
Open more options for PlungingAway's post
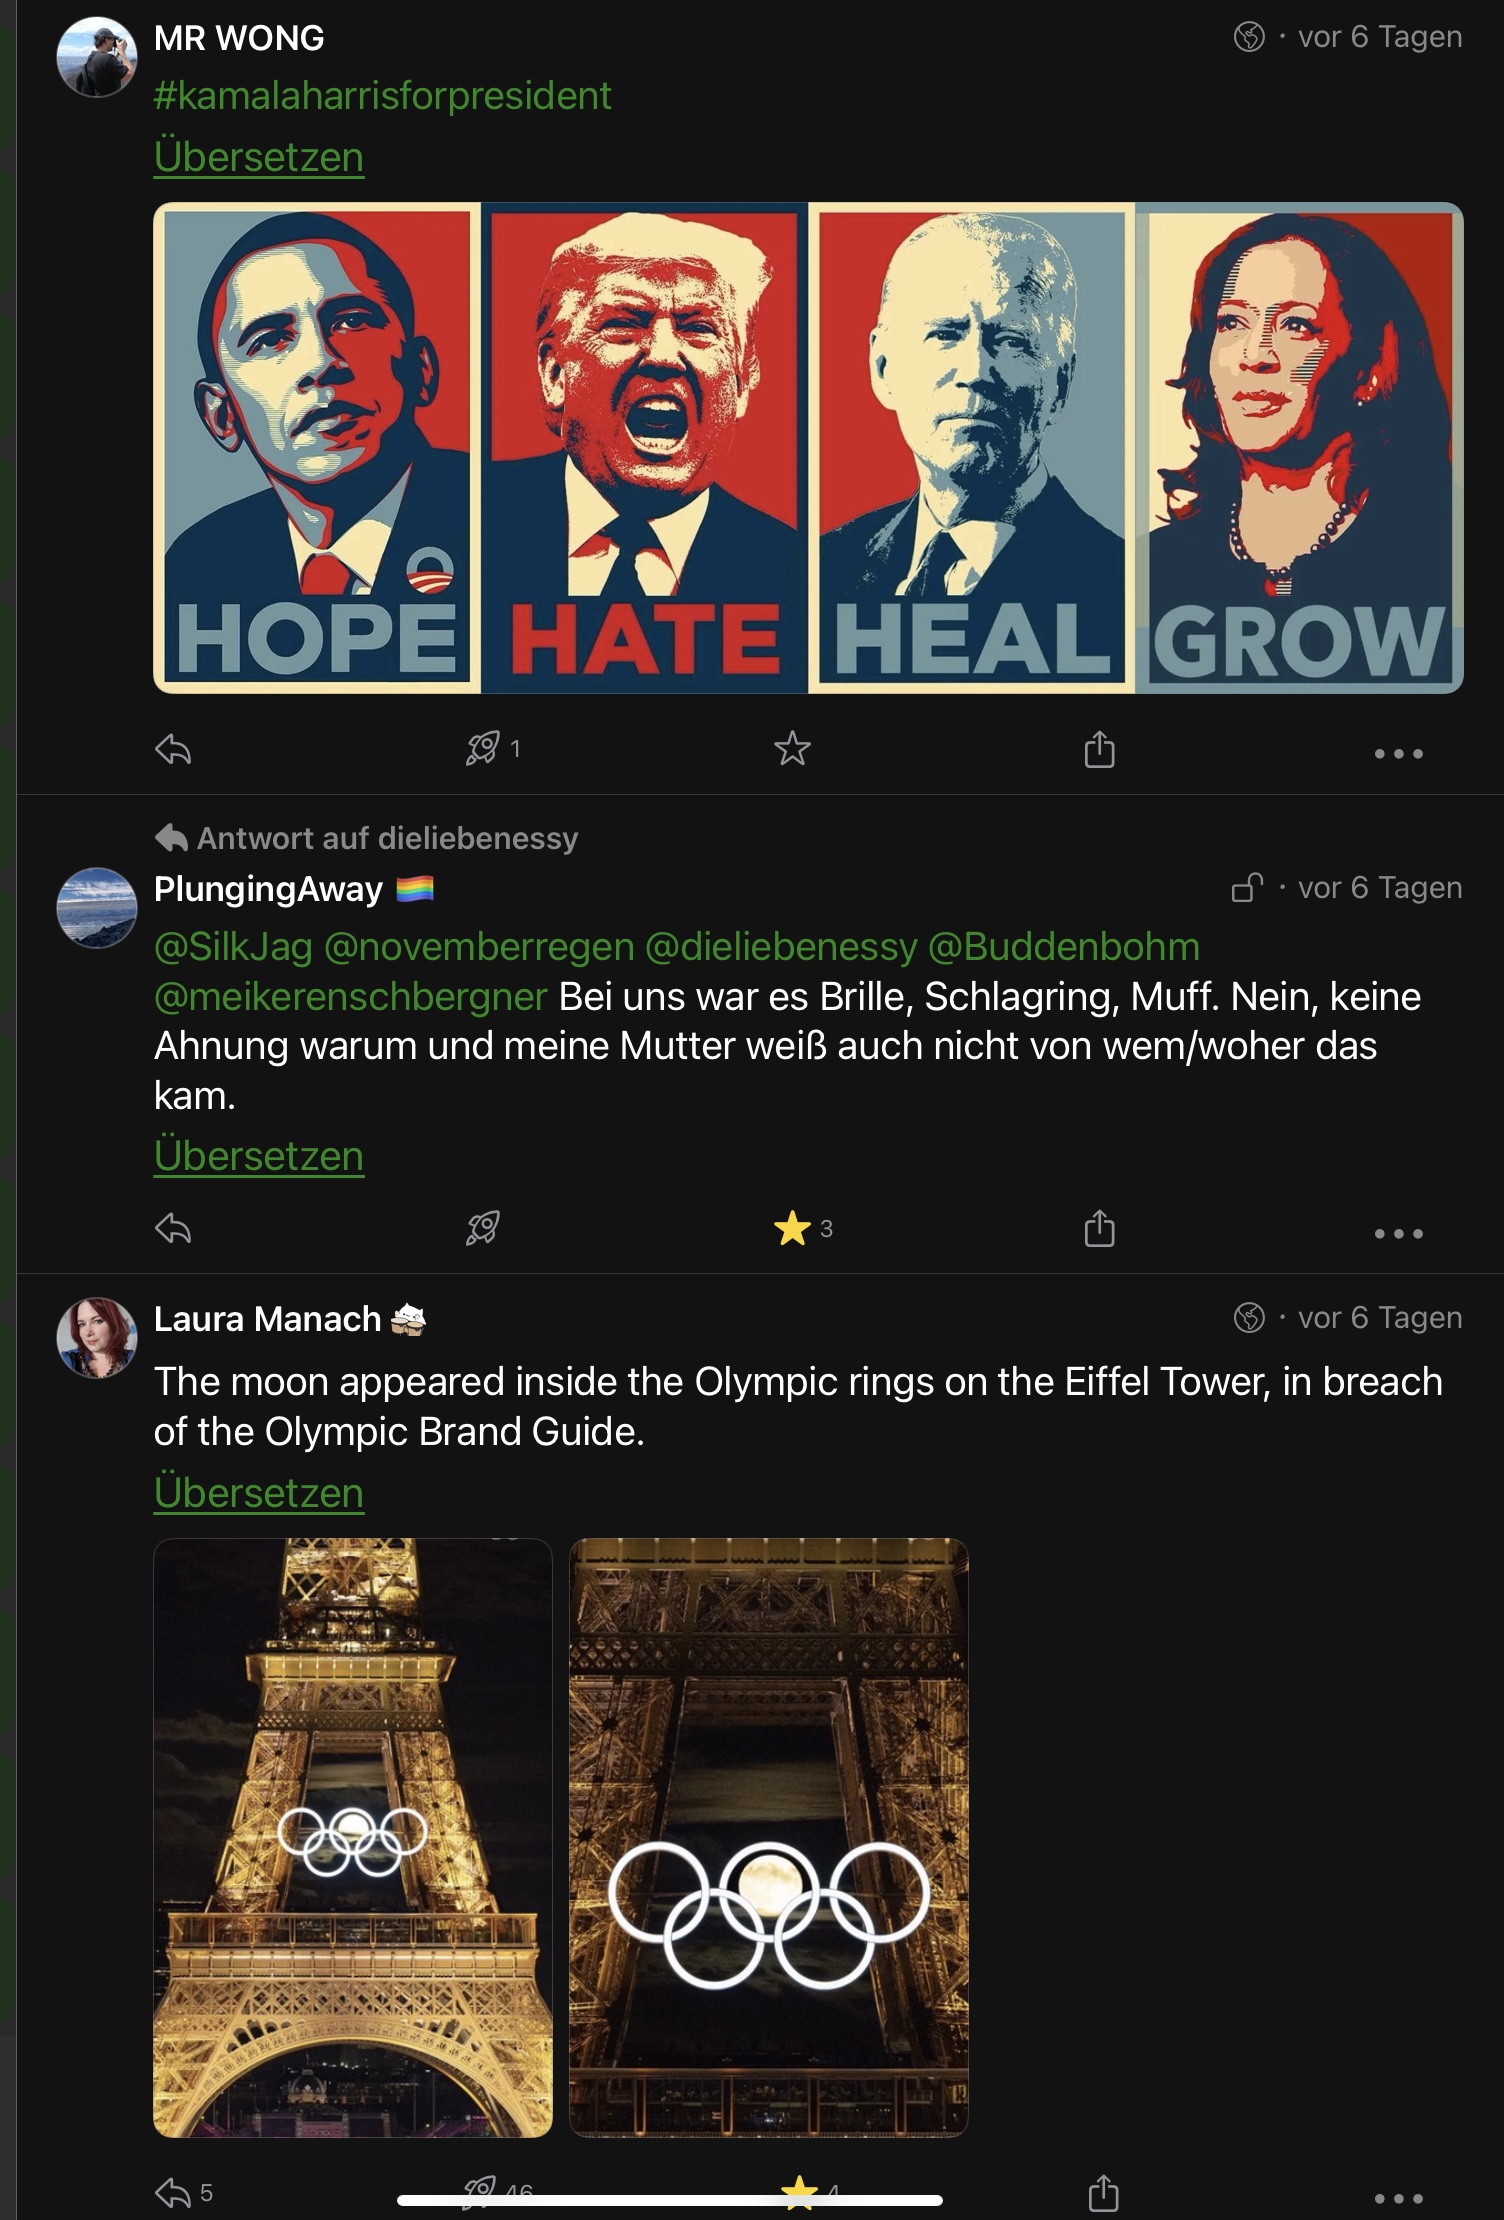(x=1398, y=1233)
